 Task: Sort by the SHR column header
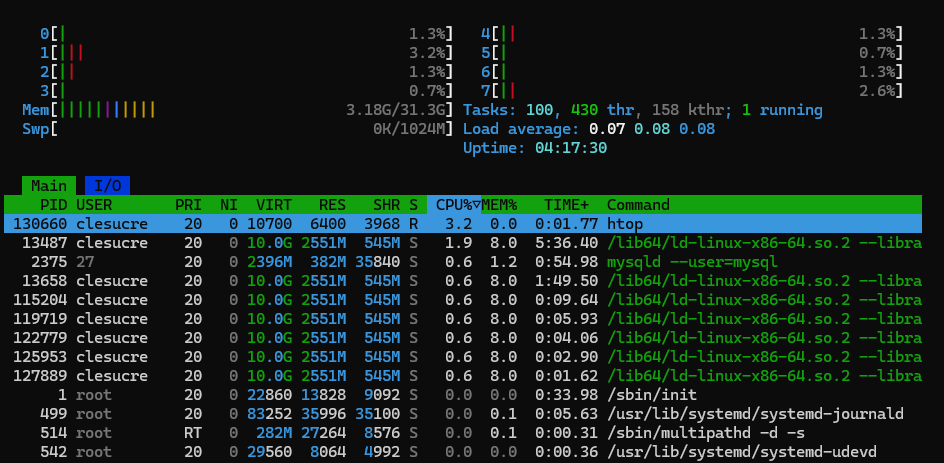click(x=387, y=205)
